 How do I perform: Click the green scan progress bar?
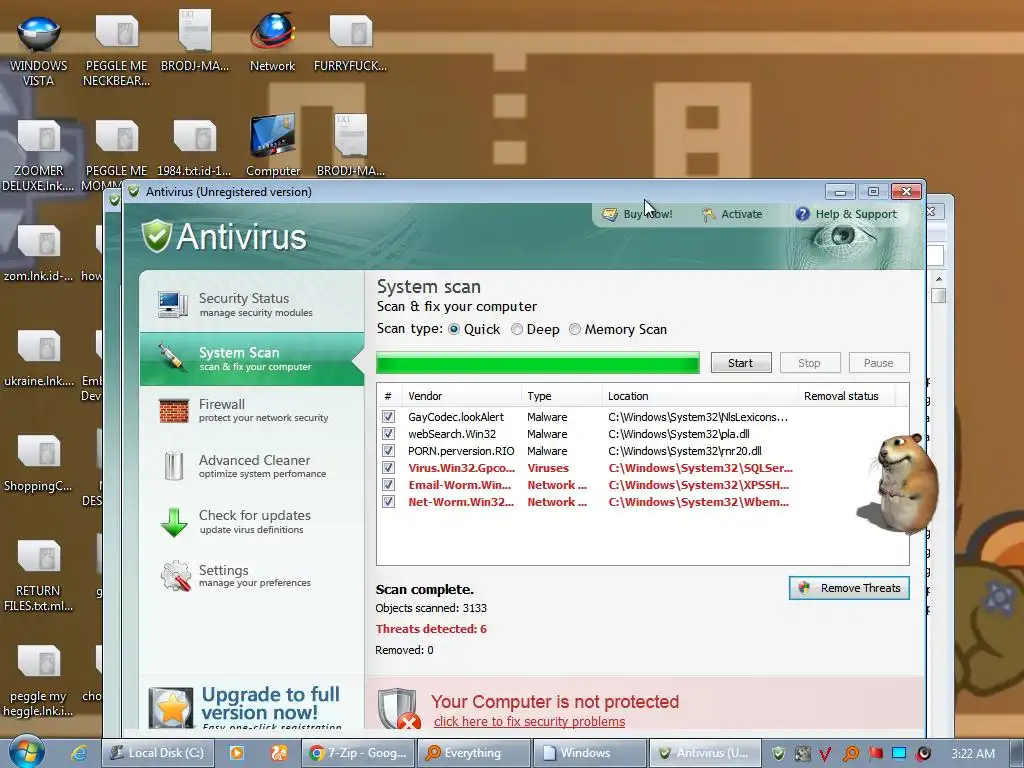click(537, 362)
